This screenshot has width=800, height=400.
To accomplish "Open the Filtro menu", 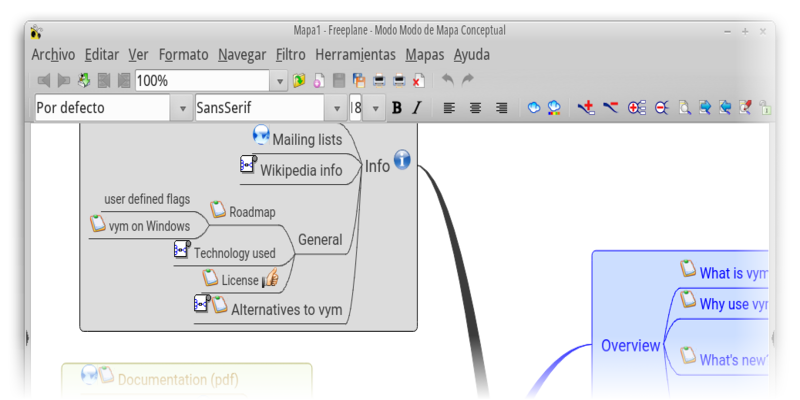I will coord(290,55).
